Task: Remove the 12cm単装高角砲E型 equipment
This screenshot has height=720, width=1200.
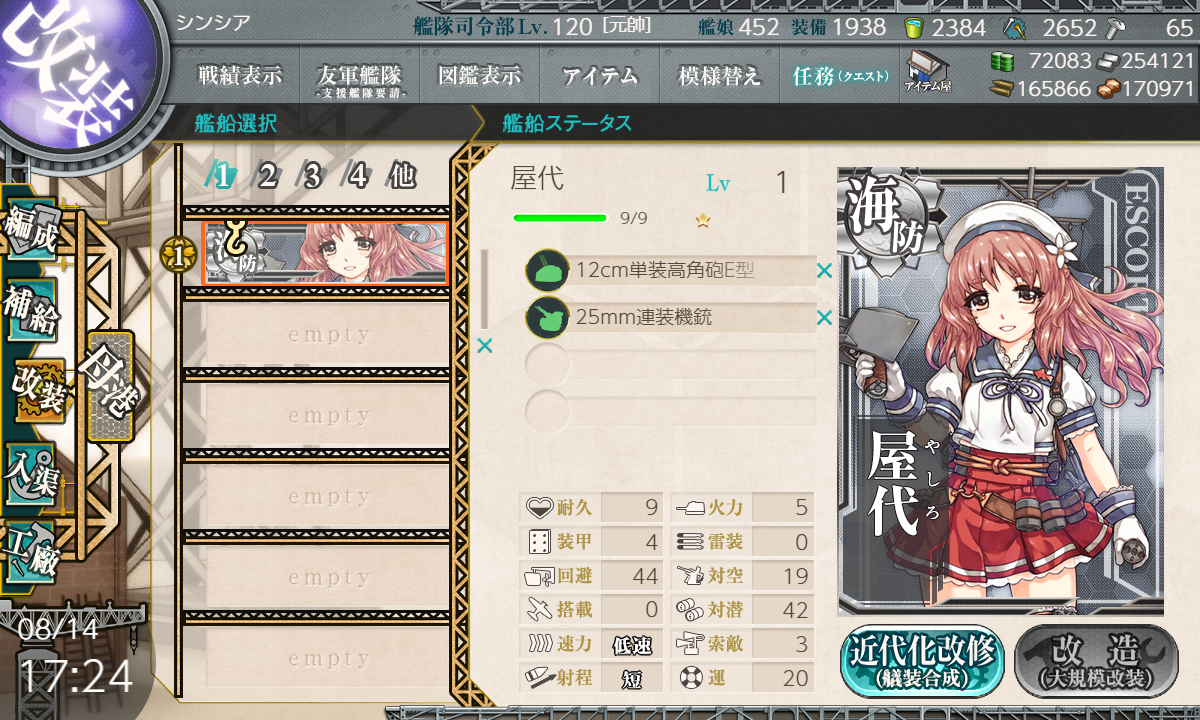Action: coord(824,270)
